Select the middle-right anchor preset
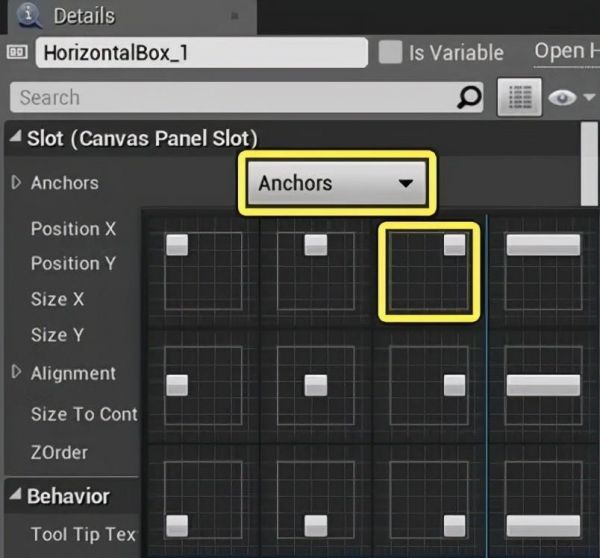Image resolution: width=600 pixels, height=558 pixels. (429, 385)
